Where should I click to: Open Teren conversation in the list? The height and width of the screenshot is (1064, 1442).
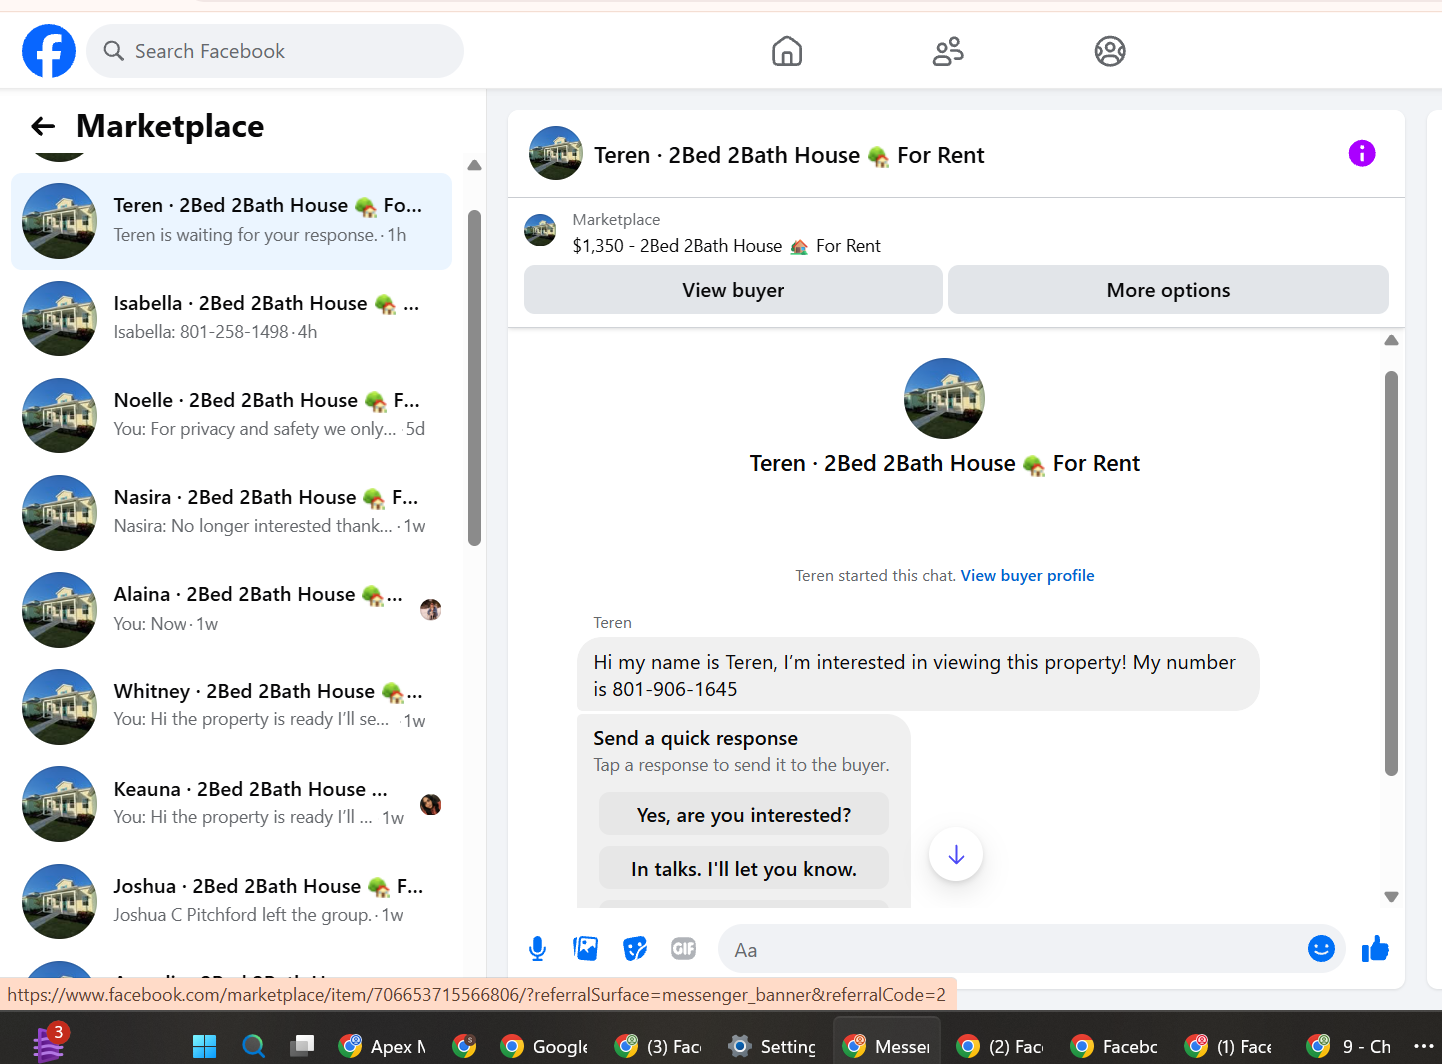[x=231, y=221]
